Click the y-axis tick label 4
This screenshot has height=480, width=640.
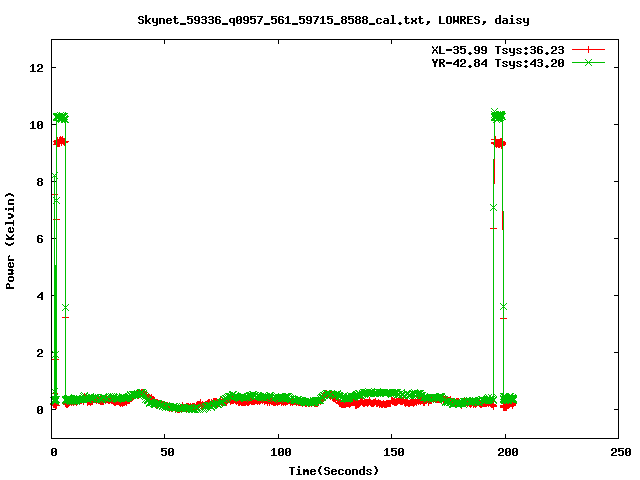(40, 296)
